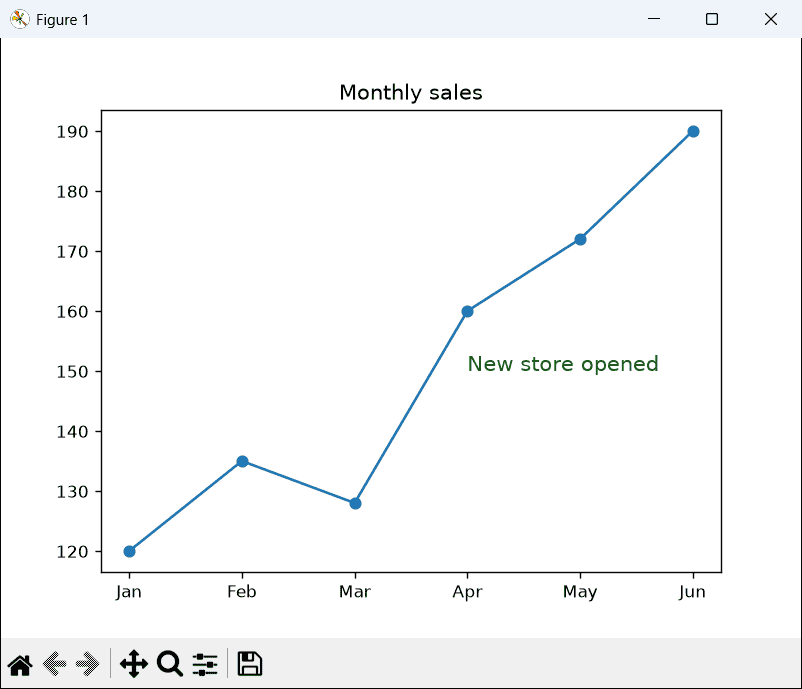Go forward to next view arrow
This screenshot has width=802, height=689.
tap(87, 664)
